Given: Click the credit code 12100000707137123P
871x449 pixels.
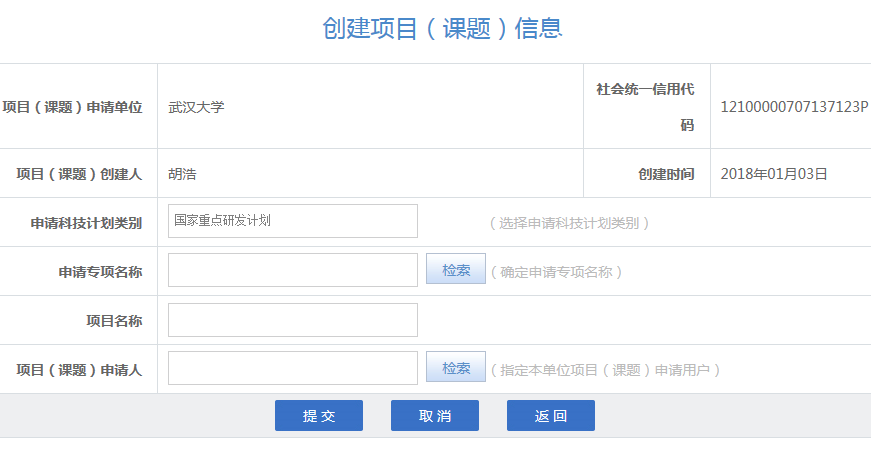Looking at the screenshot, I should point(794,107).
